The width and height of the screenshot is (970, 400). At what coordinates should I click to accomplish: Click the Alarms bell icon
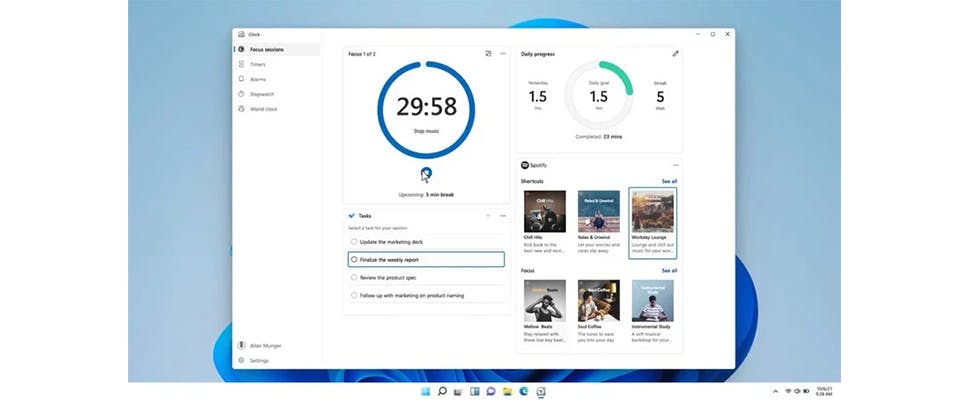pyautogui.click(x=241, y=79)
